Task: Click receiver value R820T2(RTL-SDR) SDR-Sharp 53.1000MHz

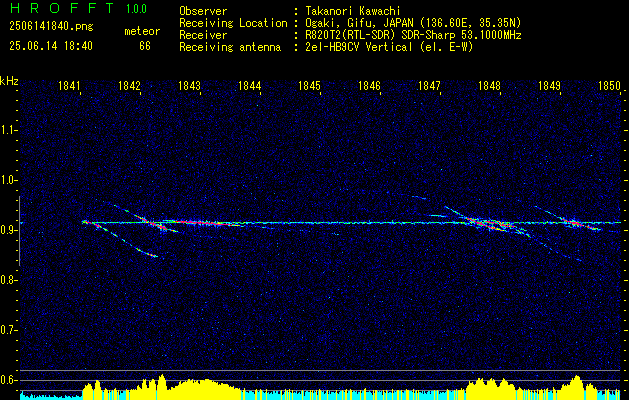Action: [x=414, y=35]
